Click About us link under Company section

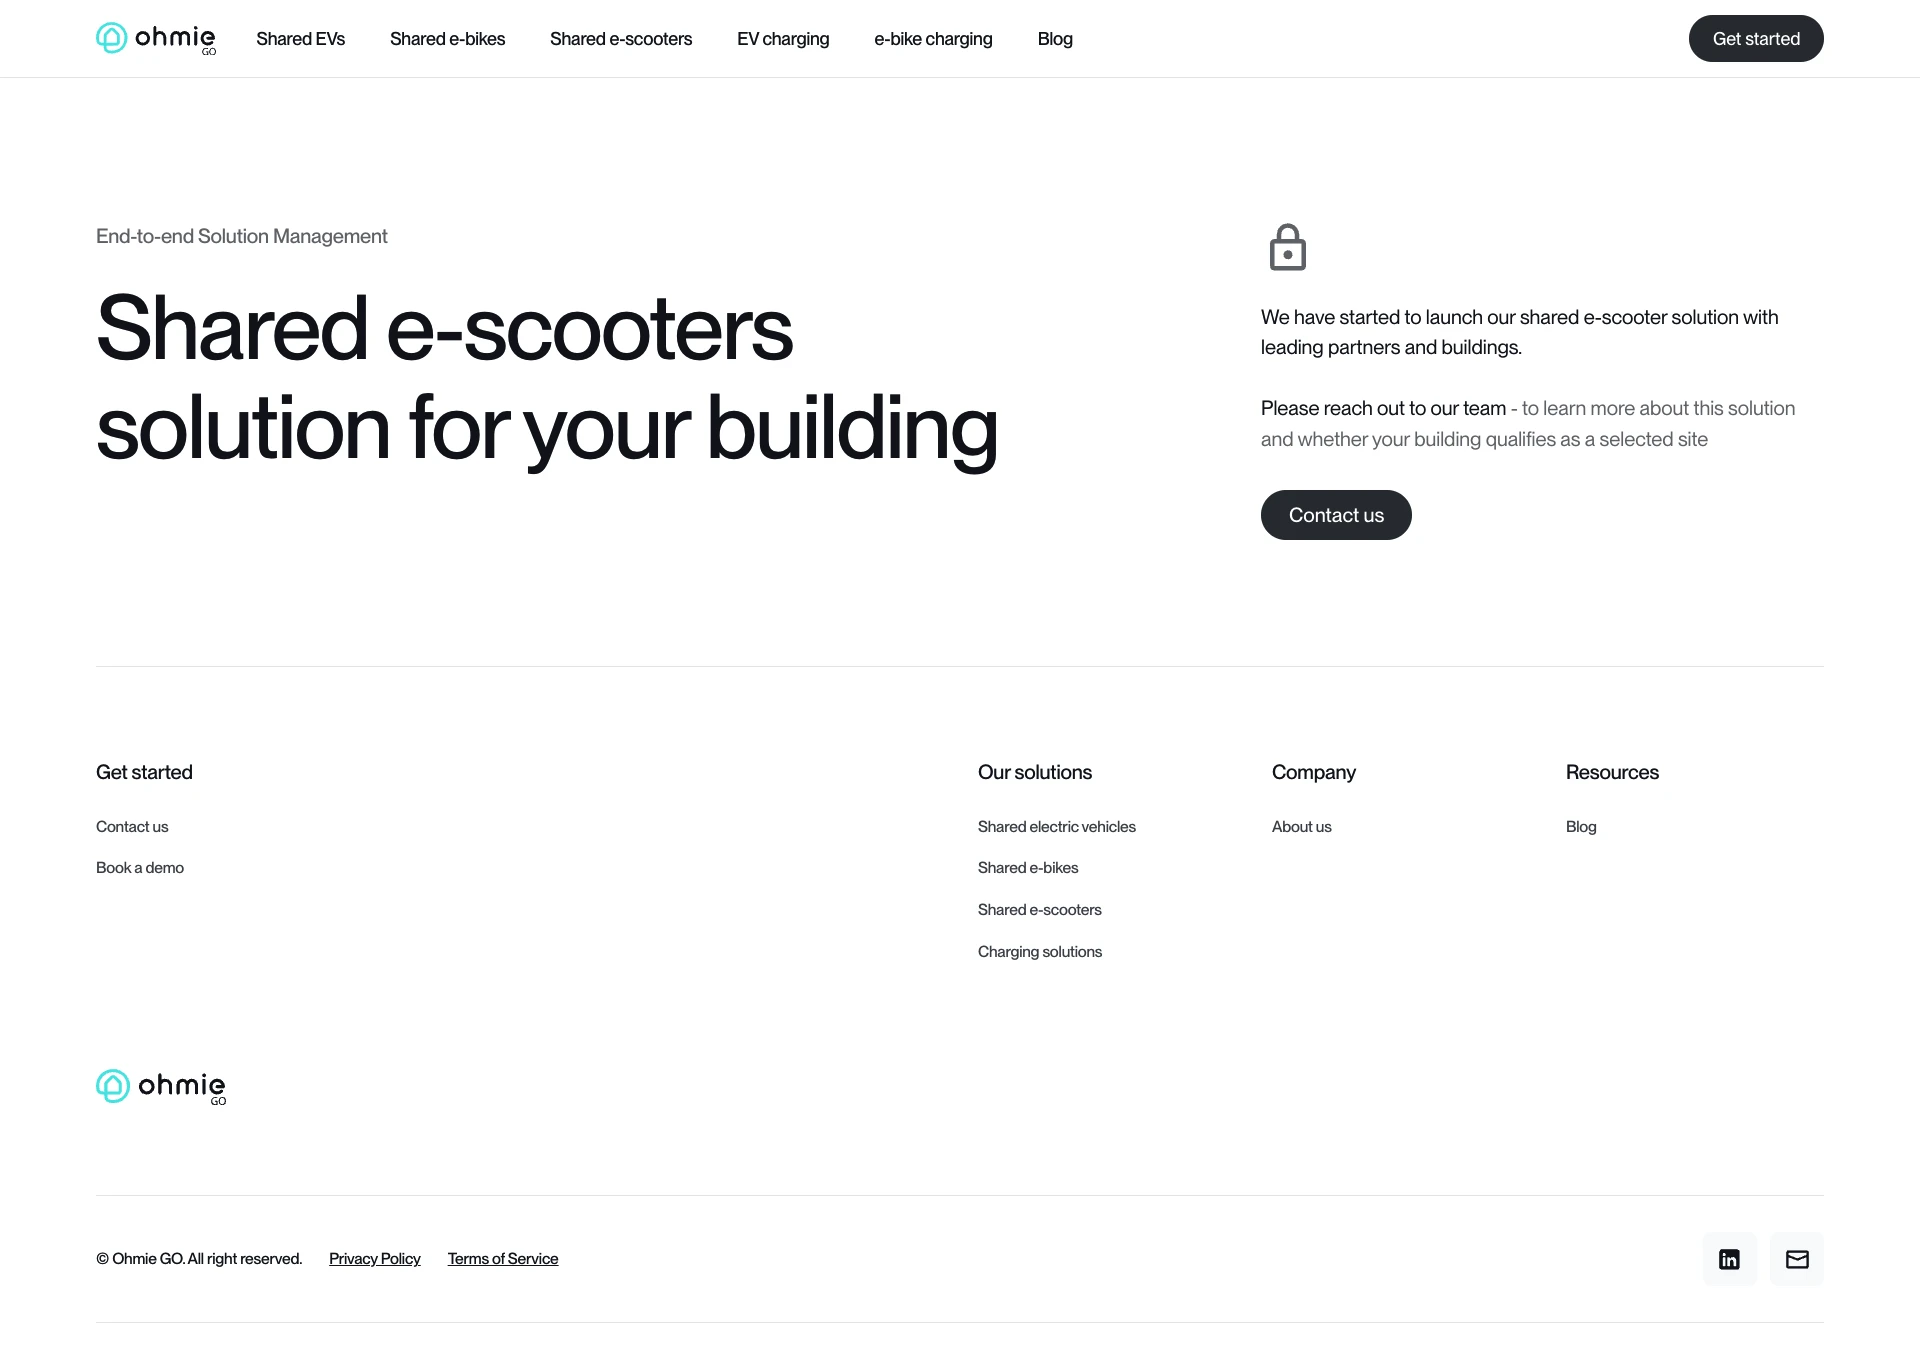pos(1301,825)
